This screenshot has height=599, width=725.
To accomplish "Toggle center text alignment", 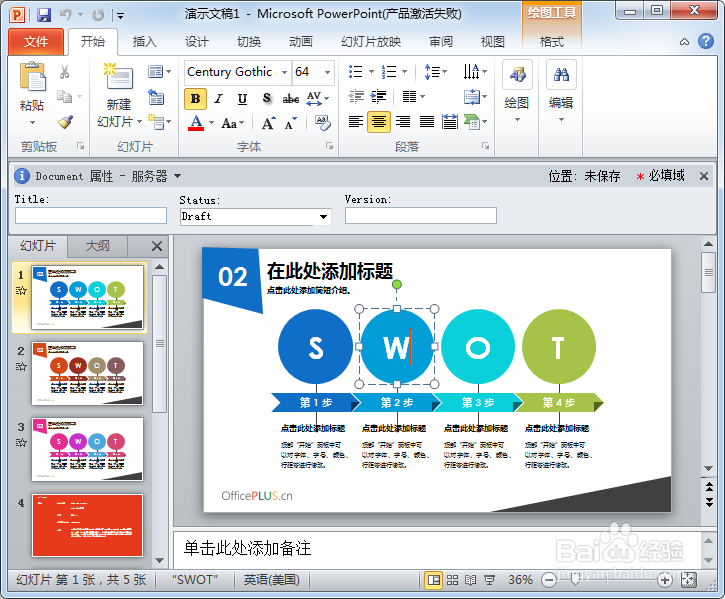I will point(379,122).
